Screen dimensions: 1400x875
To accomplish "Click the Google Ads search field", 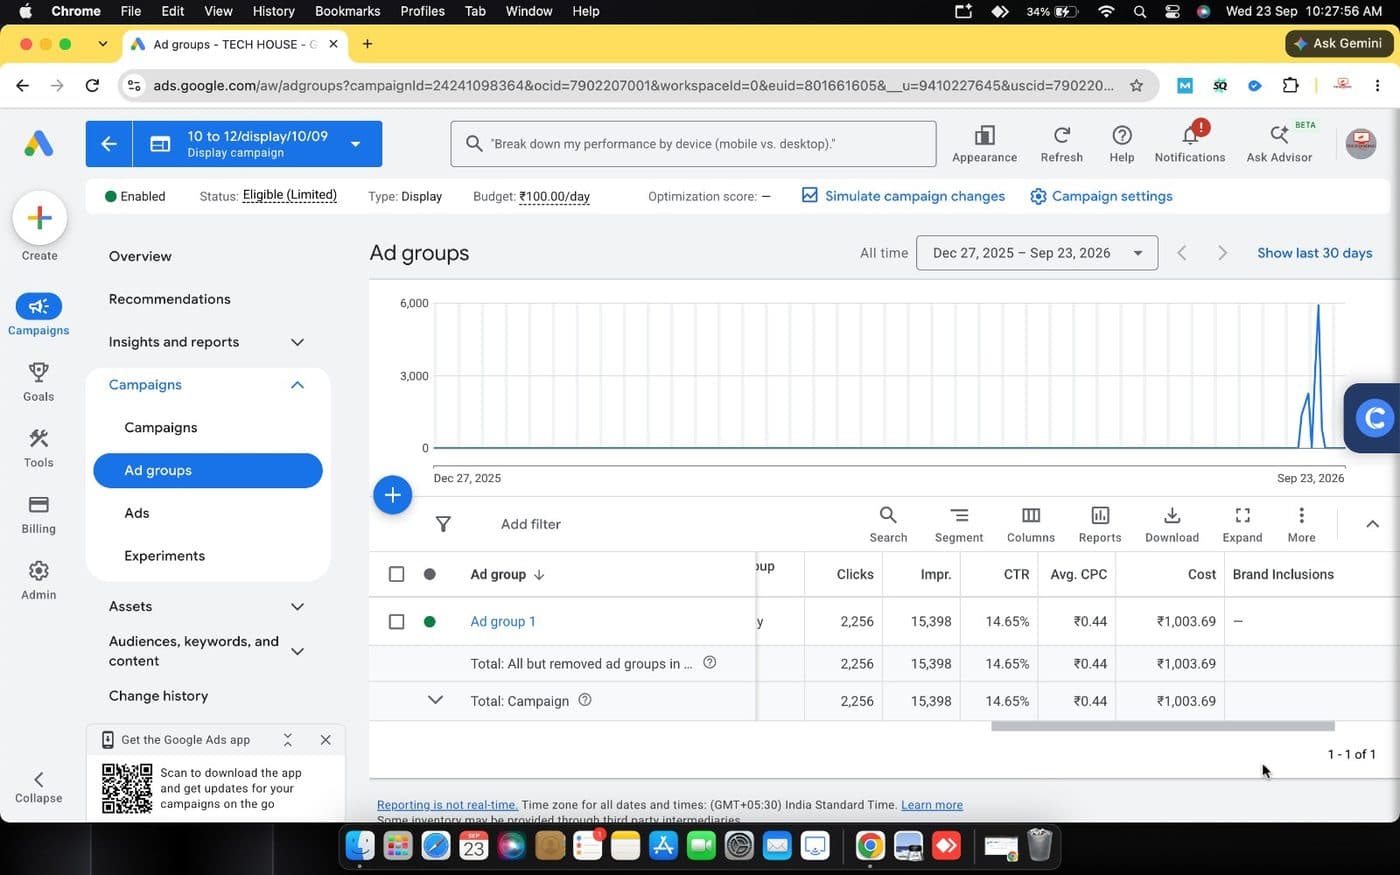I will coord(693,144).
